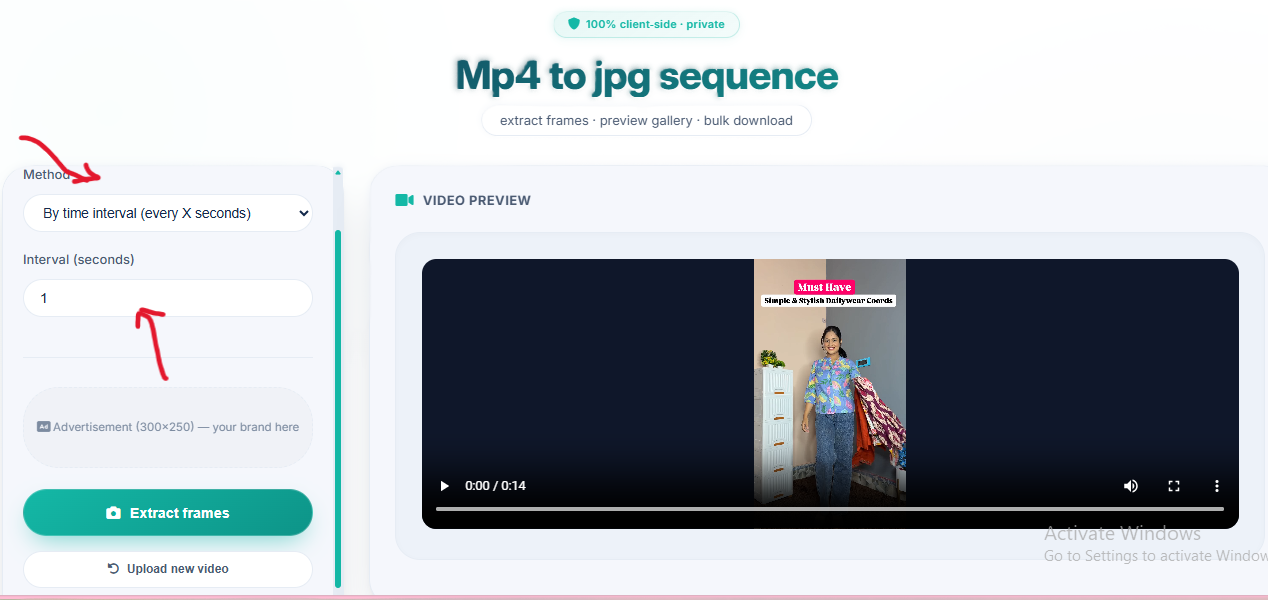The image size is (1268, 600).
Task: Click inside the Interval (seconds) input field
Action: pos(167,298)
